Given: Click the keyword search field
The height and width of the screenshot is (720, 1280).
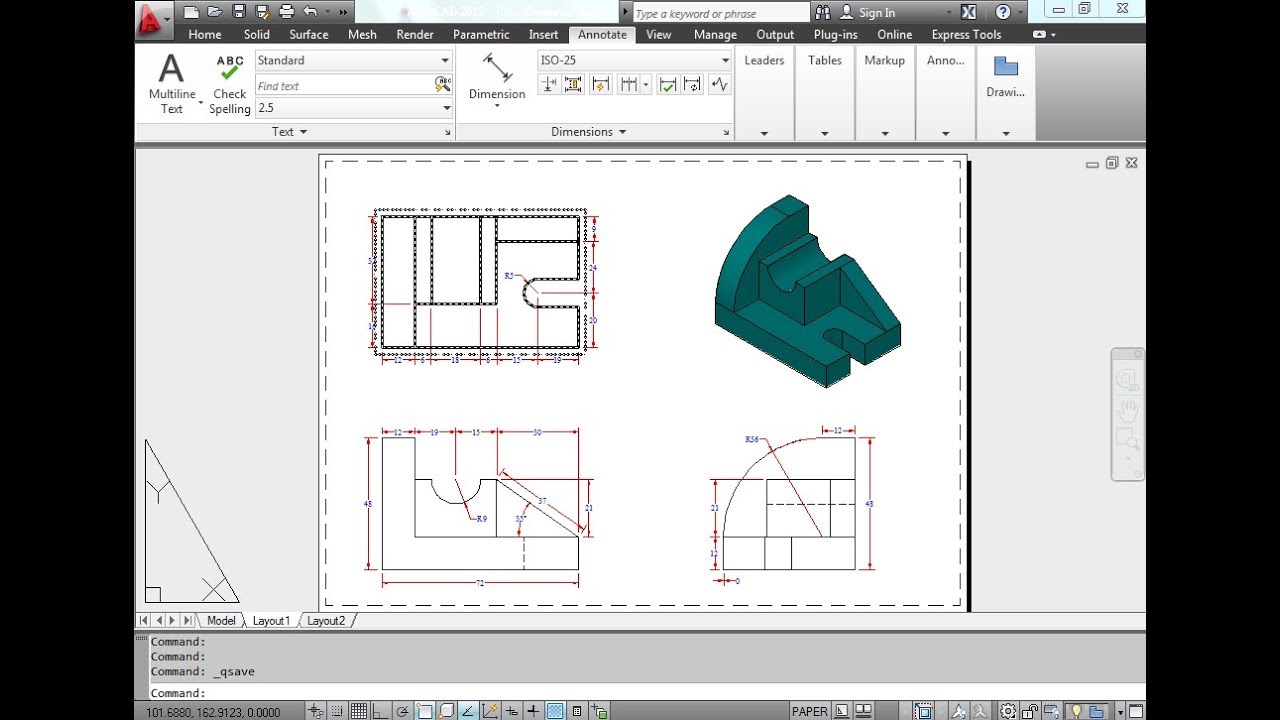Looking at the screenshot, I should 721,13.
